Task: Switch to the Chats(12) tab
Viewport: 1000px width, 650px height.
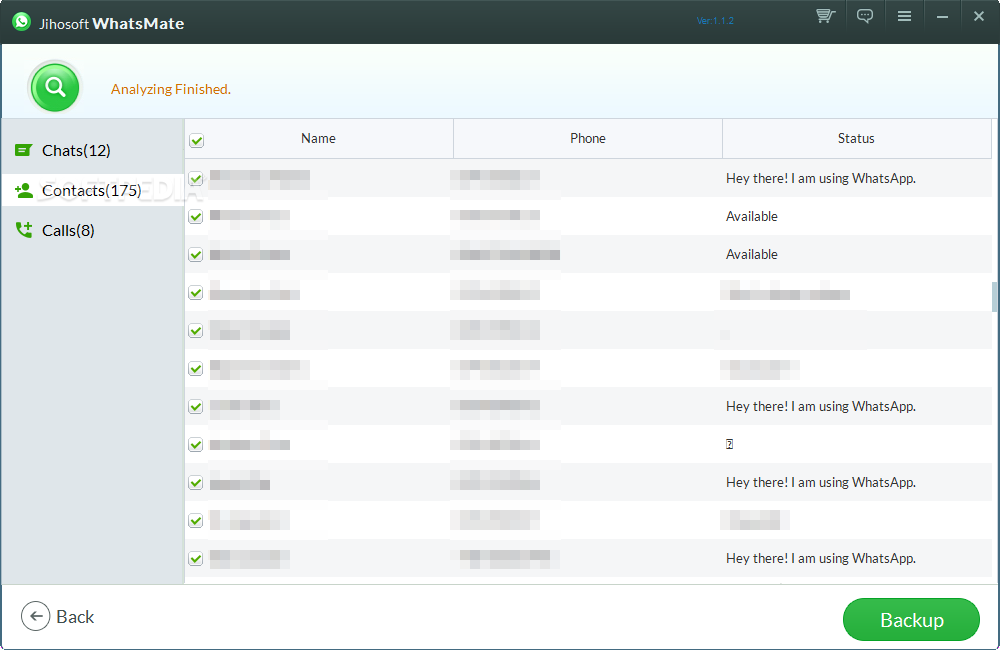Action: [93, 151]
